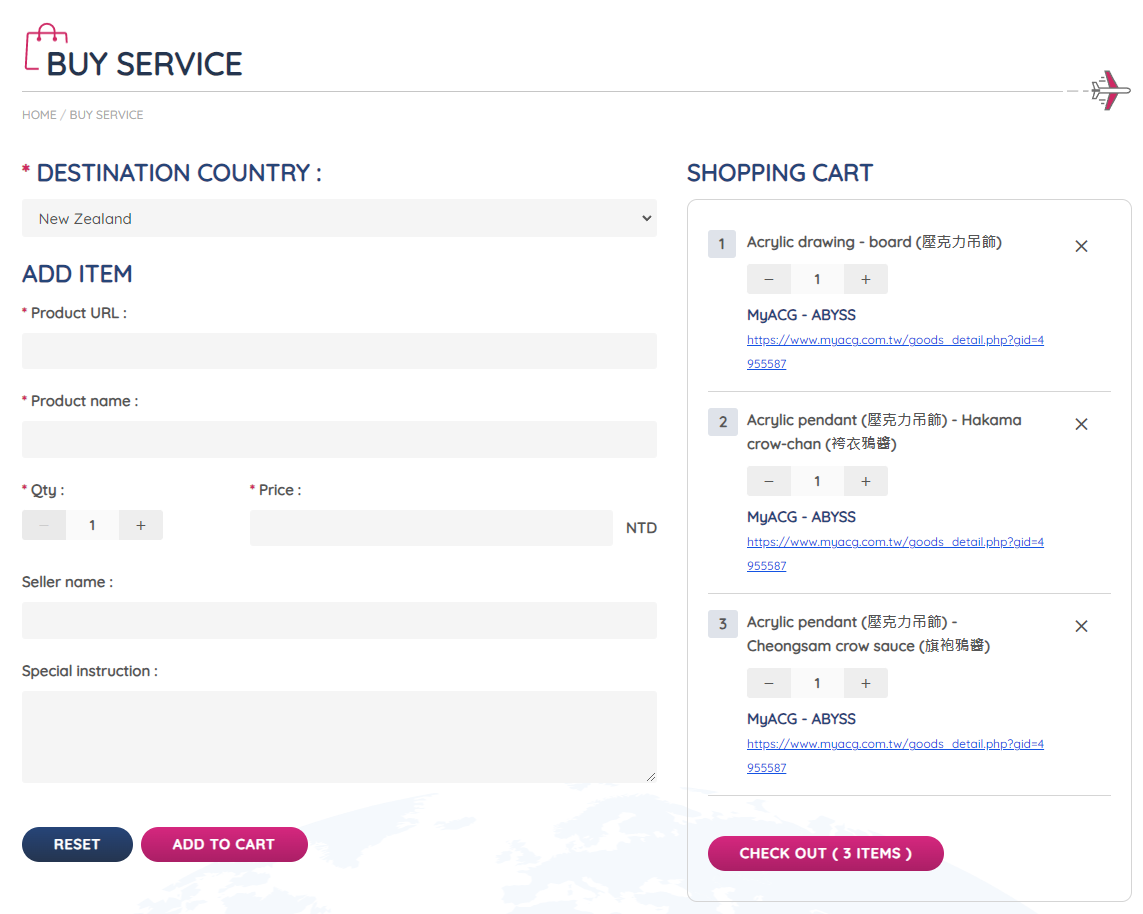Remove Hakama crow-chan pendant from cart
Viewport: 1143px width, 914px height.
[x=1081, y=424]
